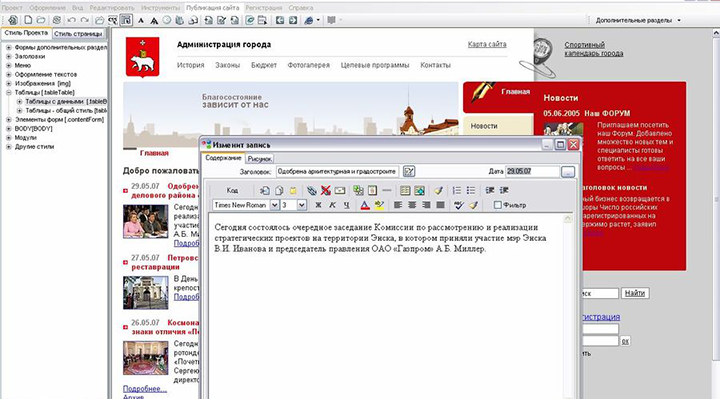Click the edit icon next to the Заголовок field
720x399 pixels.
coord(409,171)
